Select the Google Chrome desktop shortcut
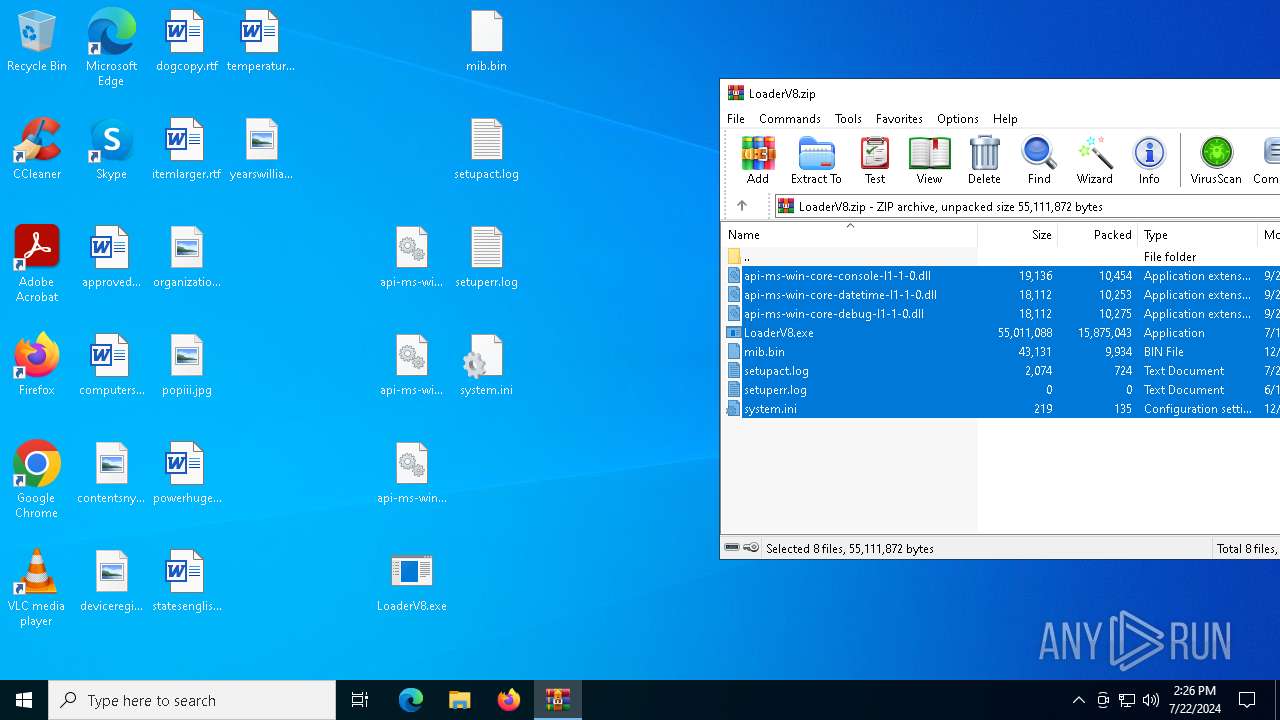The image size is (1280, 720). click(x=37, y=480)
